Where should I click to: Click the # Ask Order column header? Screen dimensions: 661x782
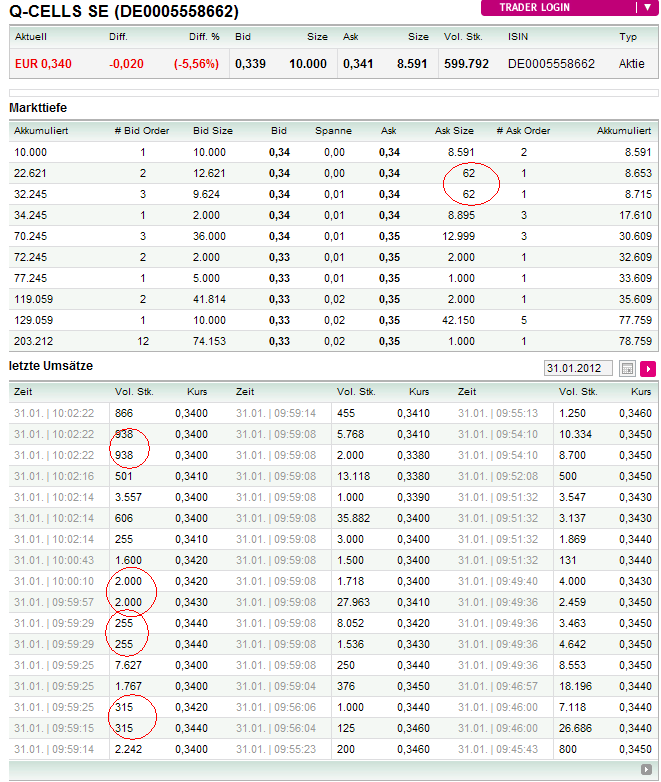tap(523, 130)
